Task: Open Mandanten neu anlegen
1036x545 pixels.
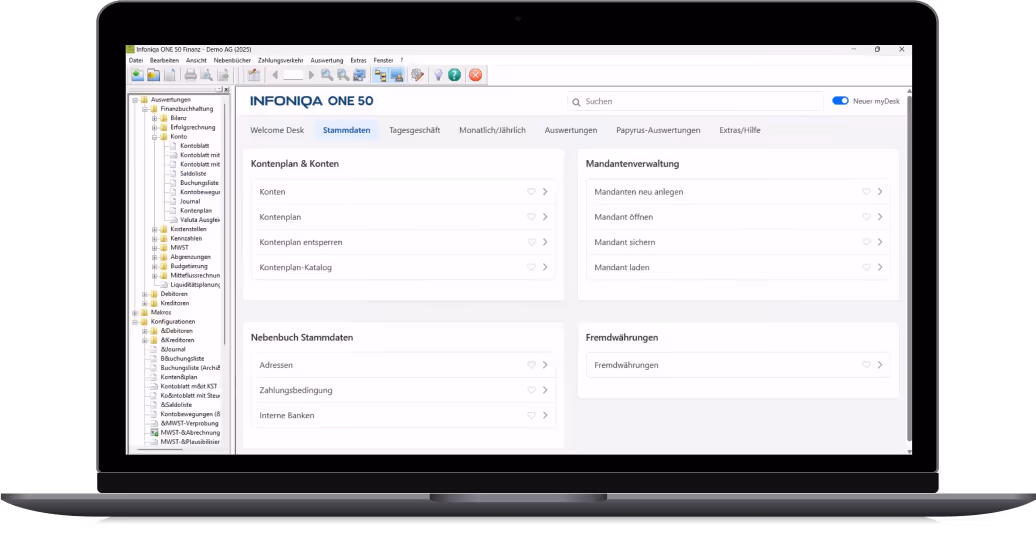Action: click(738, 192)
